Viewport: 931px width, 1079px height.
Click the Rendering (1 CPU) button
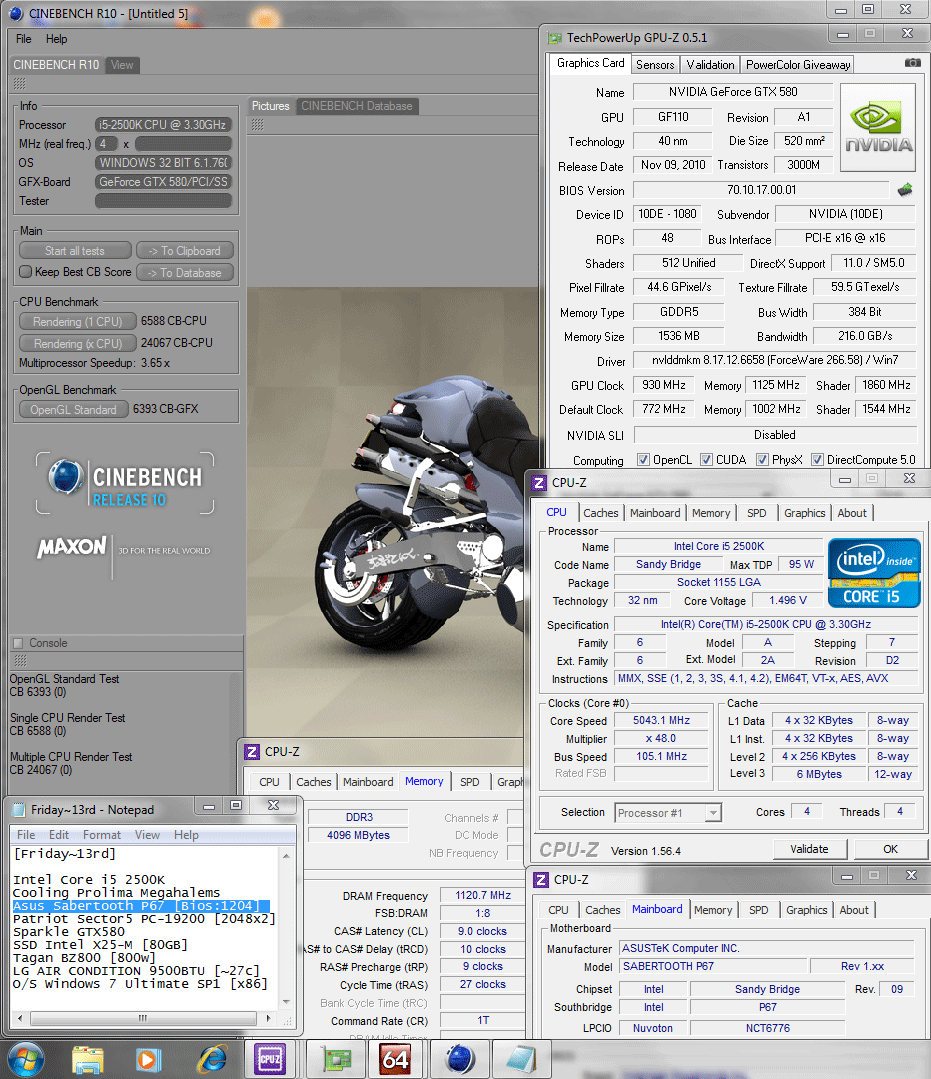tap(77, 321)
